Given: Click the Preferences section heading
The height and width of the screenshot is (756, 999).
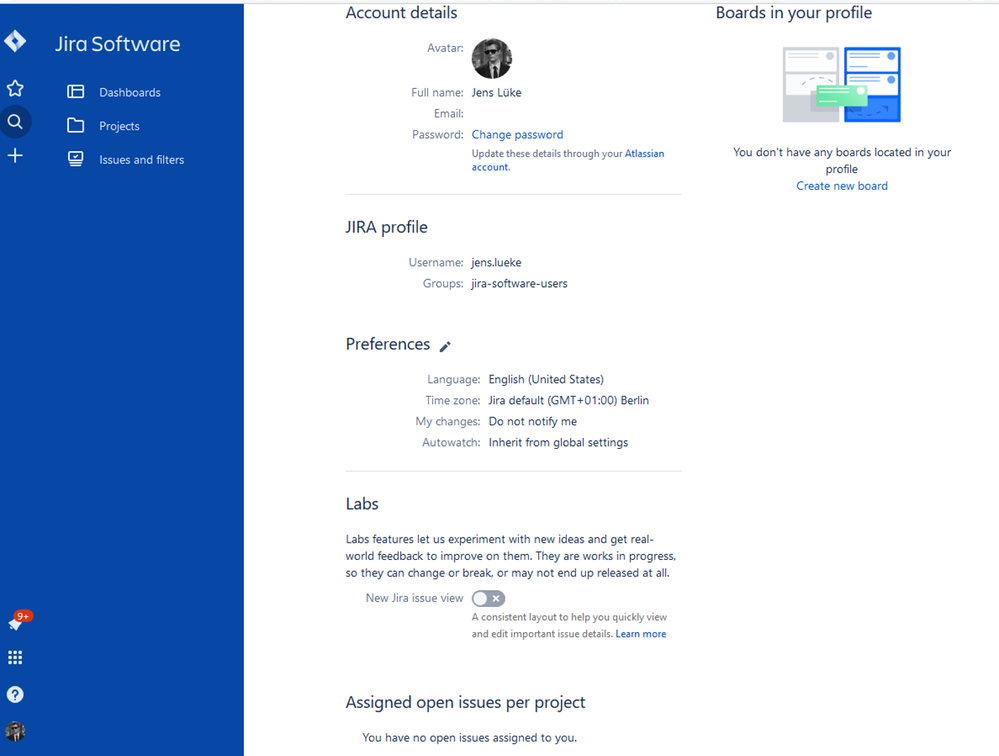Looking at the screenshot, I should 388,344.
